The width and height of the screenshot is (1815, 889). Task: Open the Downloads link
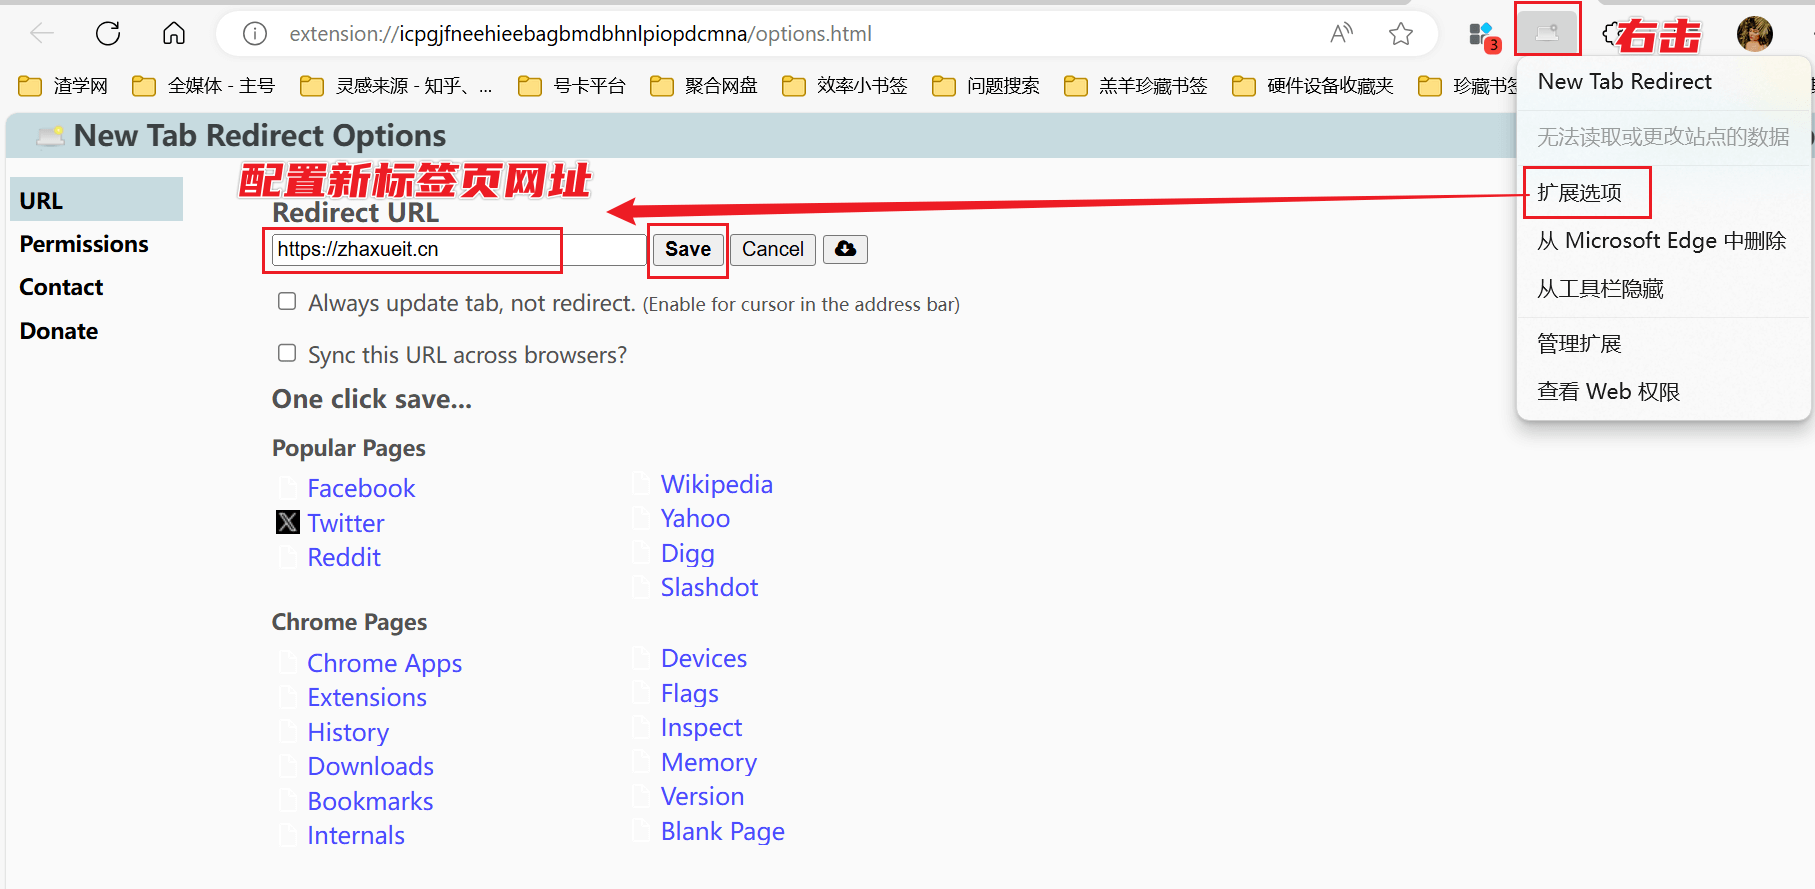pyautogui.click(x=371, y=766)
